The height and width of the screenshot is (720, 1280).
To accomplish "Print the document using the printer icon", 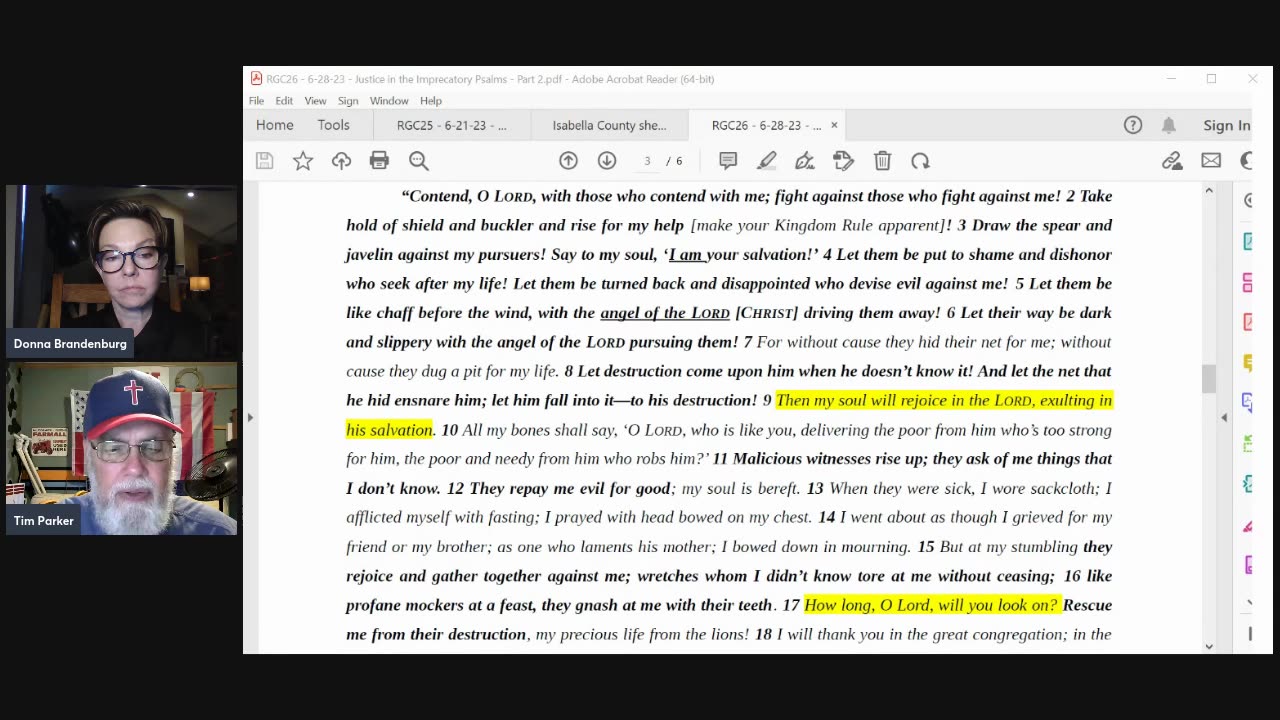I will pos(379,161).
